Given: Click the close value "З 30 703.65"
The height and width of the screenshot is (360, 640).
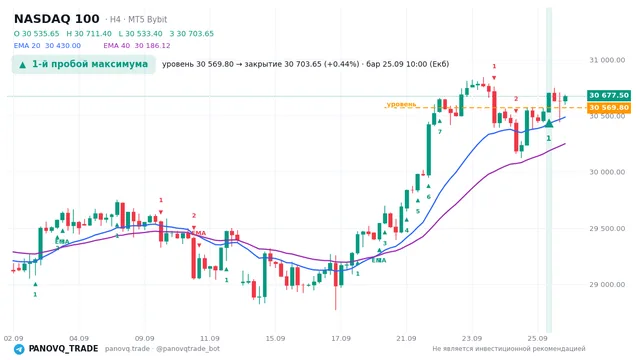Looking at the screenshot, I should (x=191, y=33).
